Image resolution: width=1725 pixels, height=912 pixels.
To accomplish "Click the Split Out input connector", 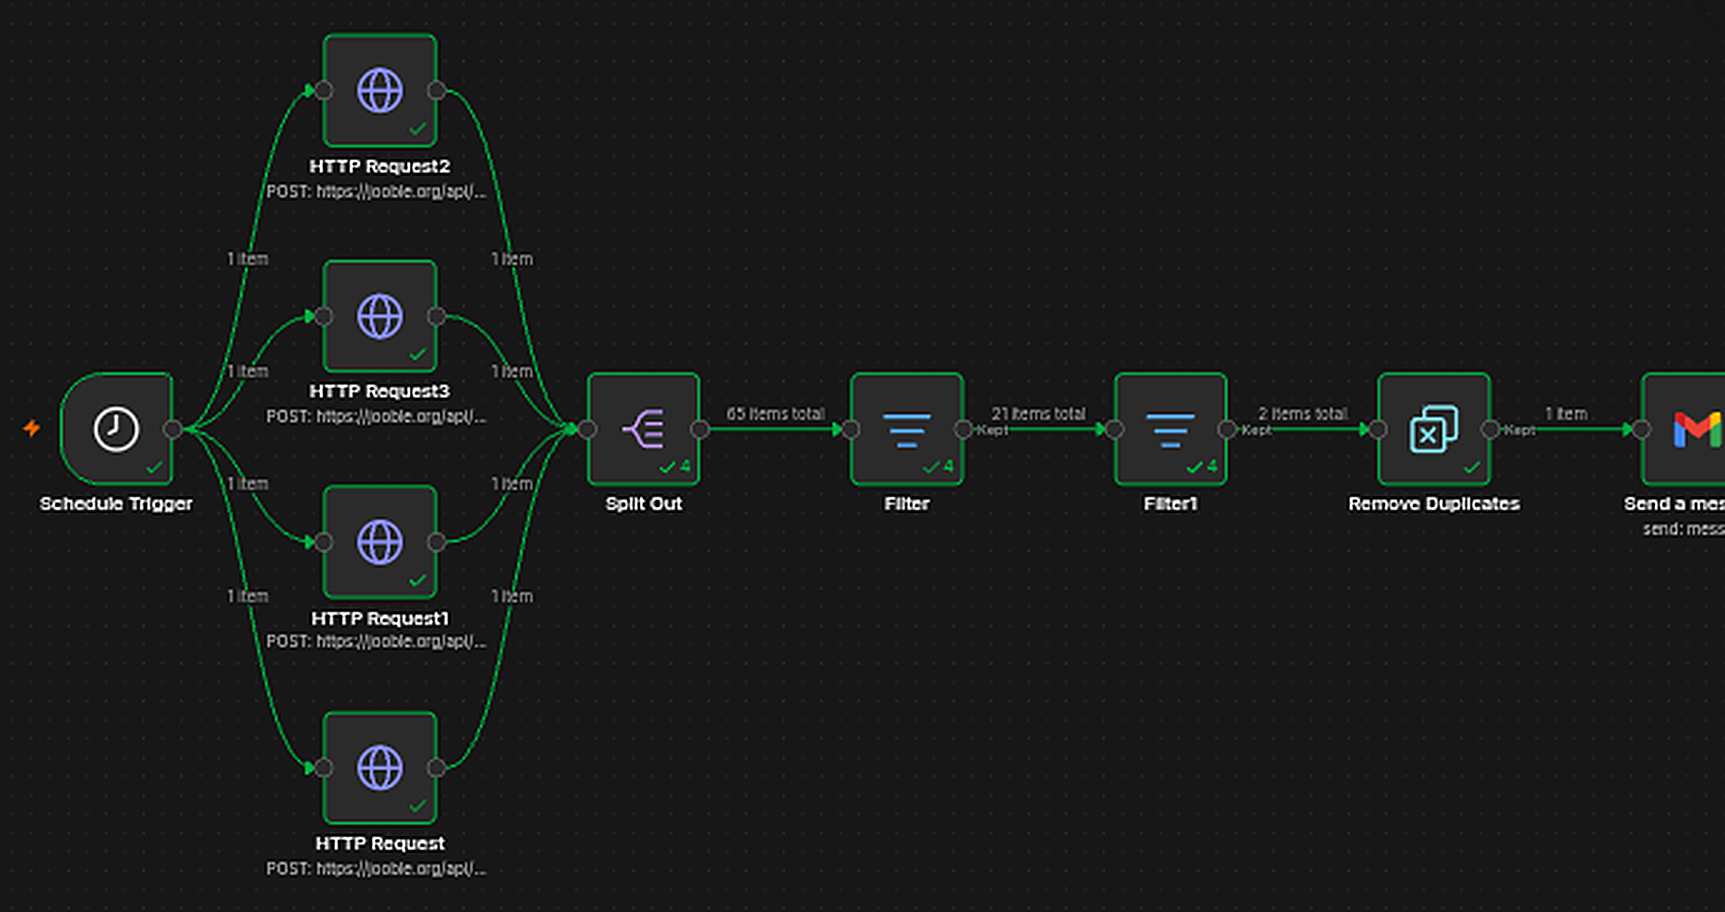I will tap(587, 429).
